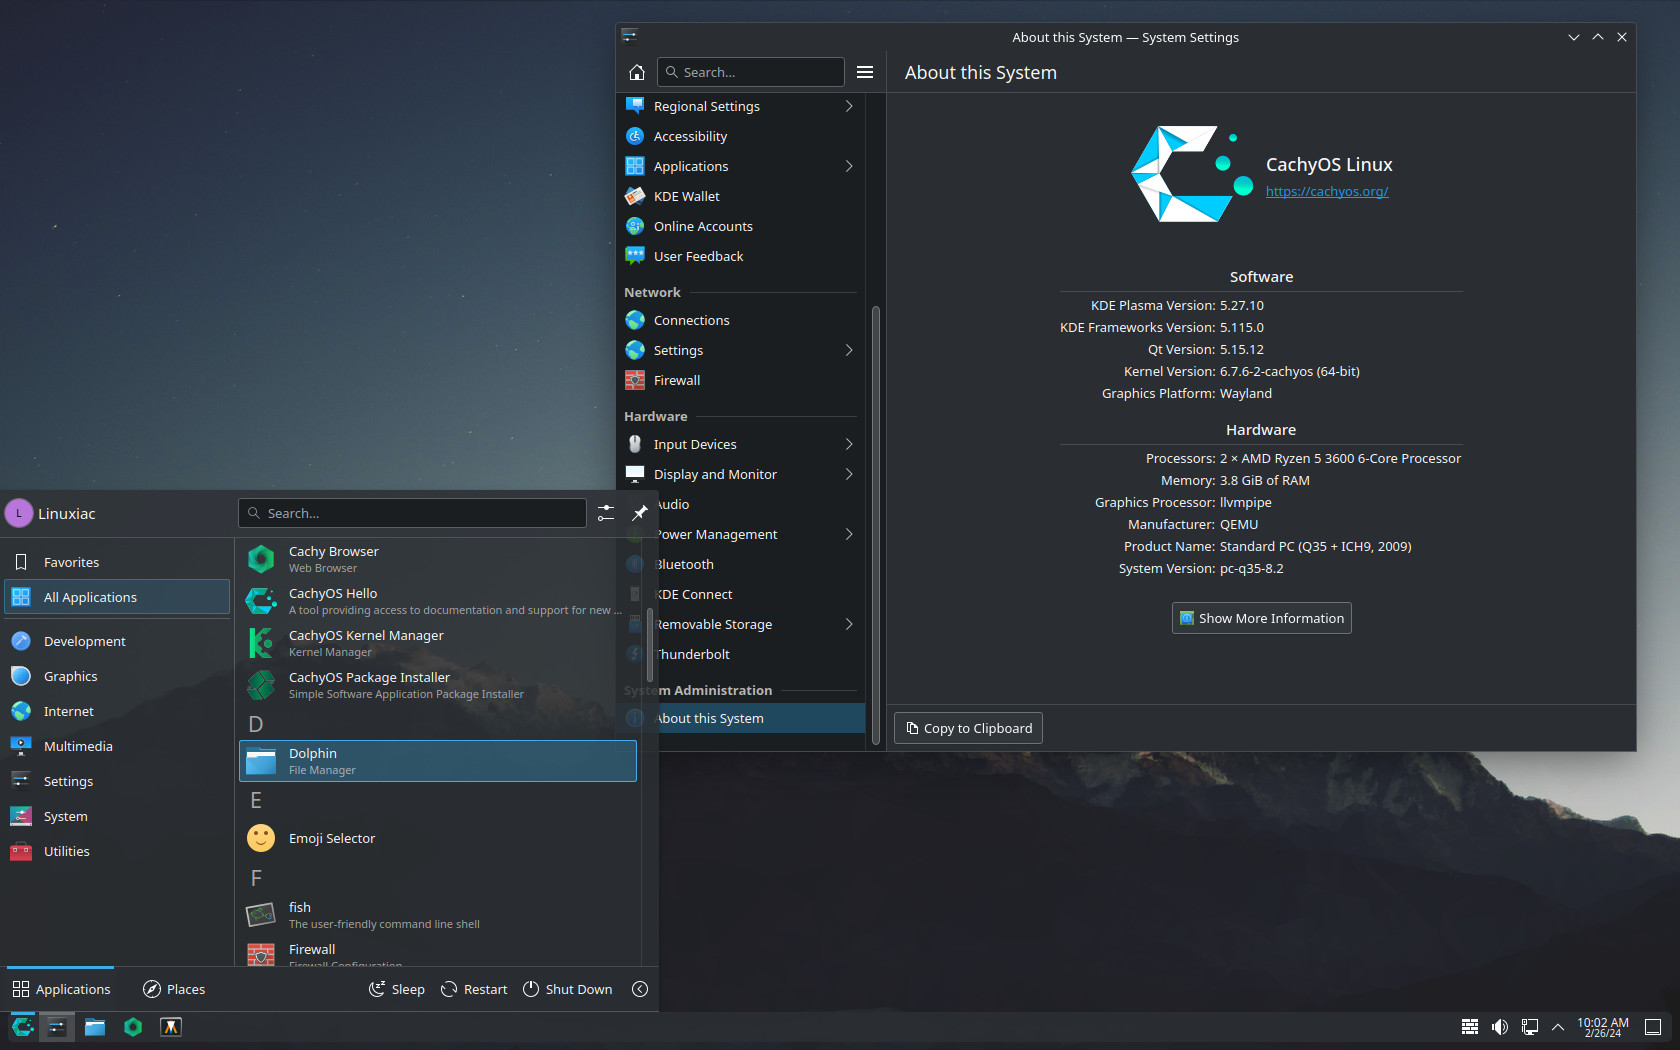The width and height of the screenshot is (1680, 1050).
Task: Pin the application launcher open
Action: [x=640, y=513]
